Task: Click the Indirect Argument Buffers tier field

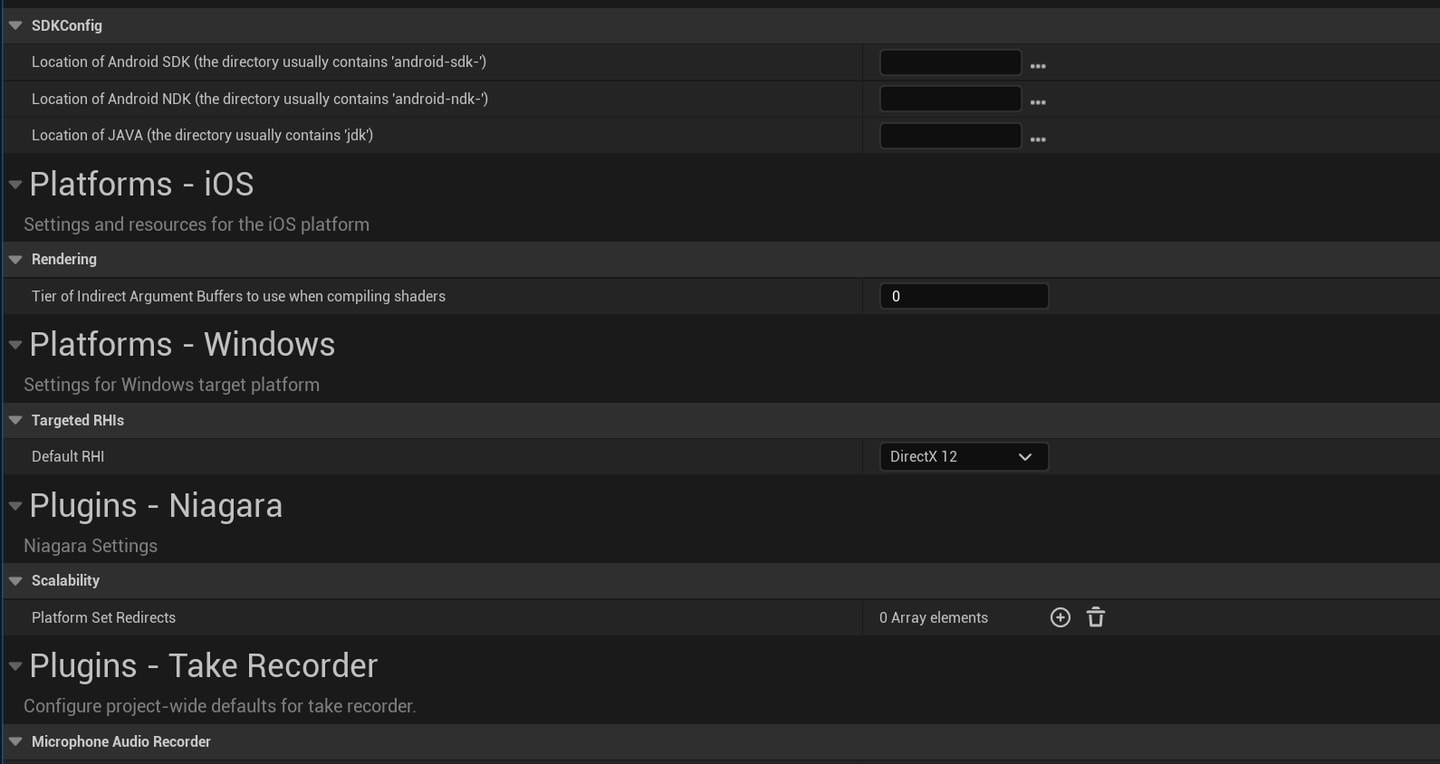Action: coord(964,296)
